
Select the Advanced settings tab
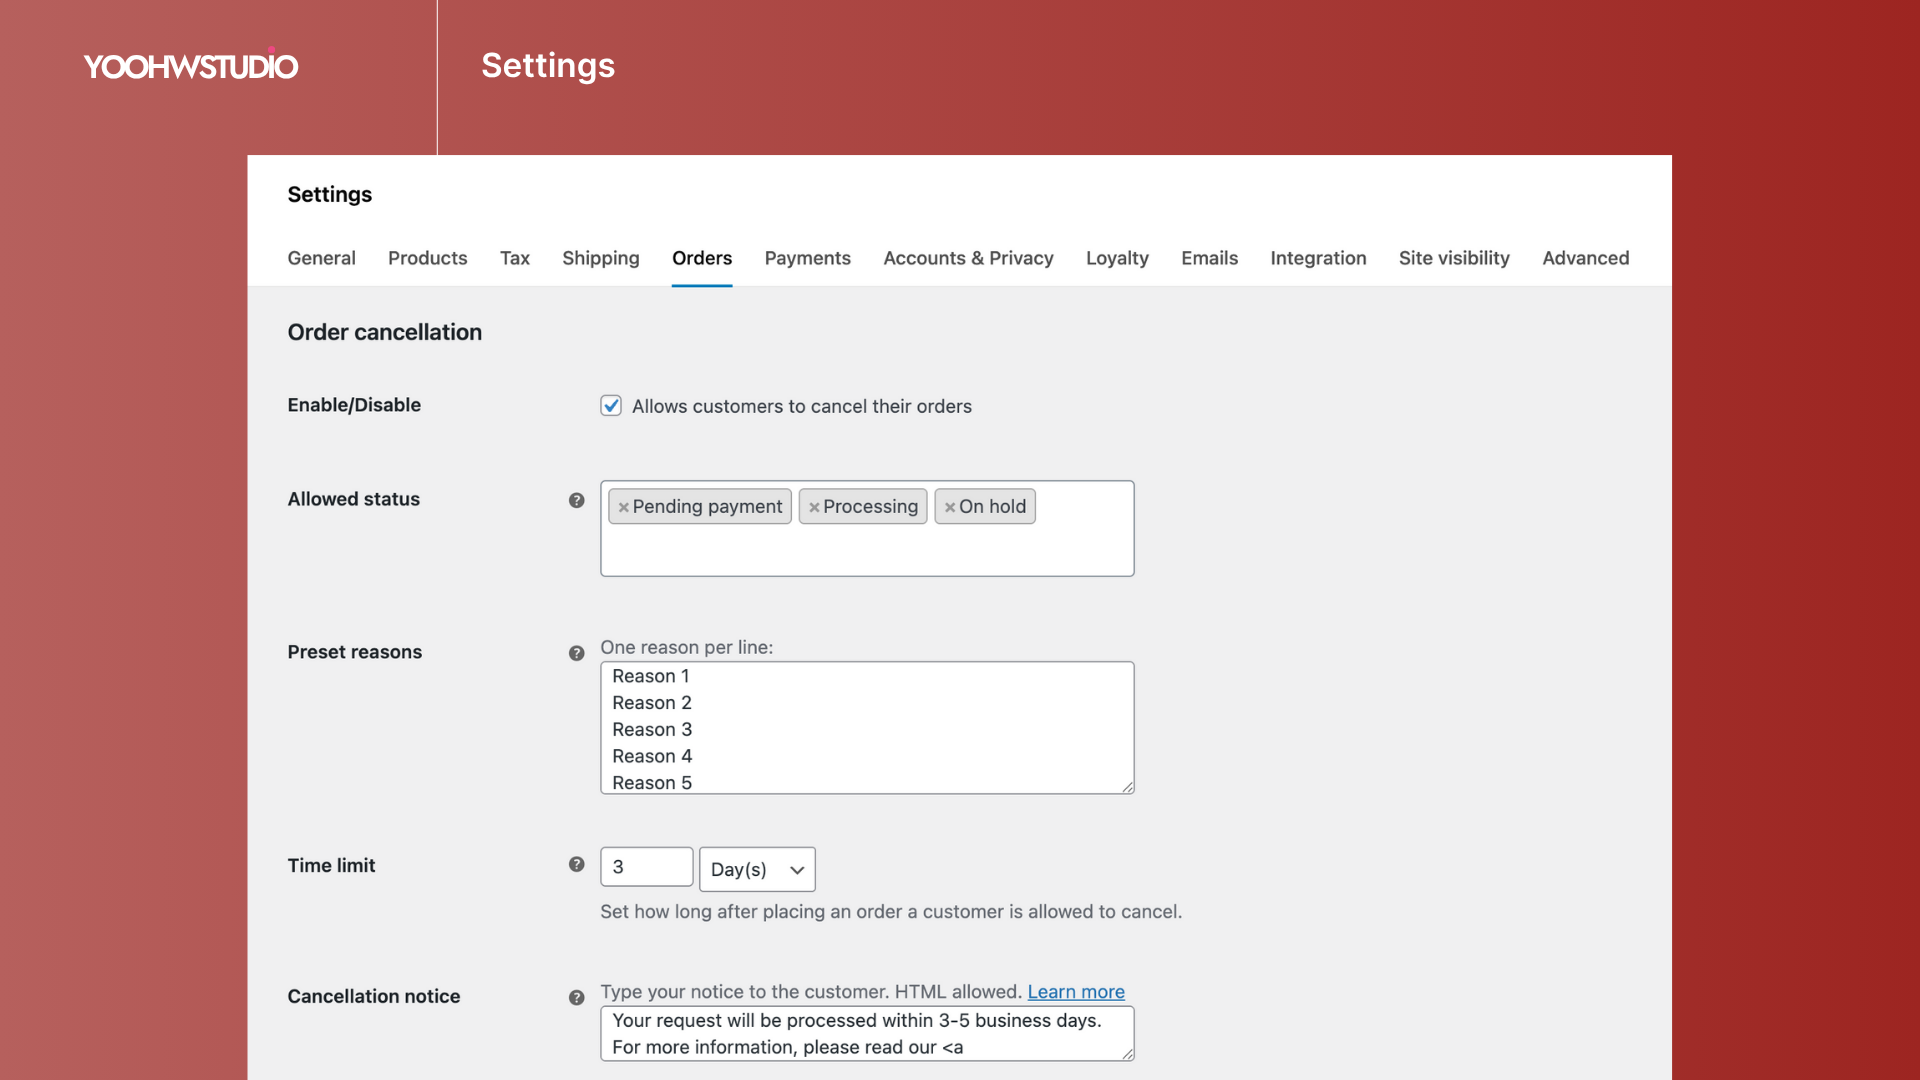point(1585,258)
